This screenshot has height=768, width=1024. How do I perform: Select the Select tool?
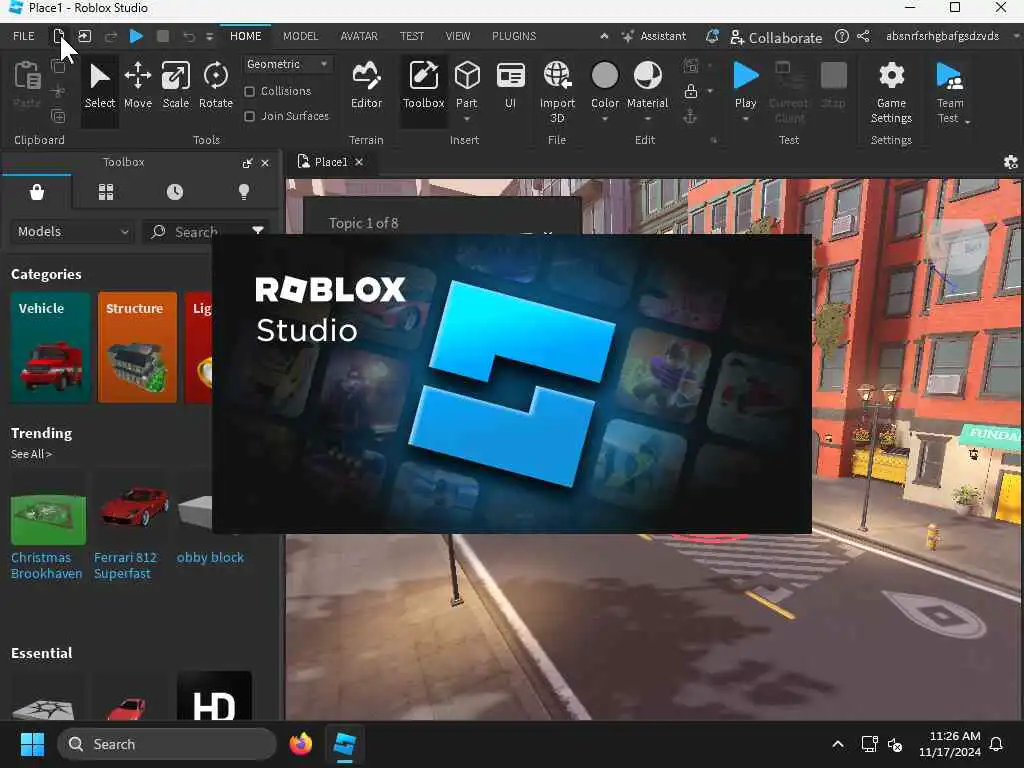click(x=99, y=87)
